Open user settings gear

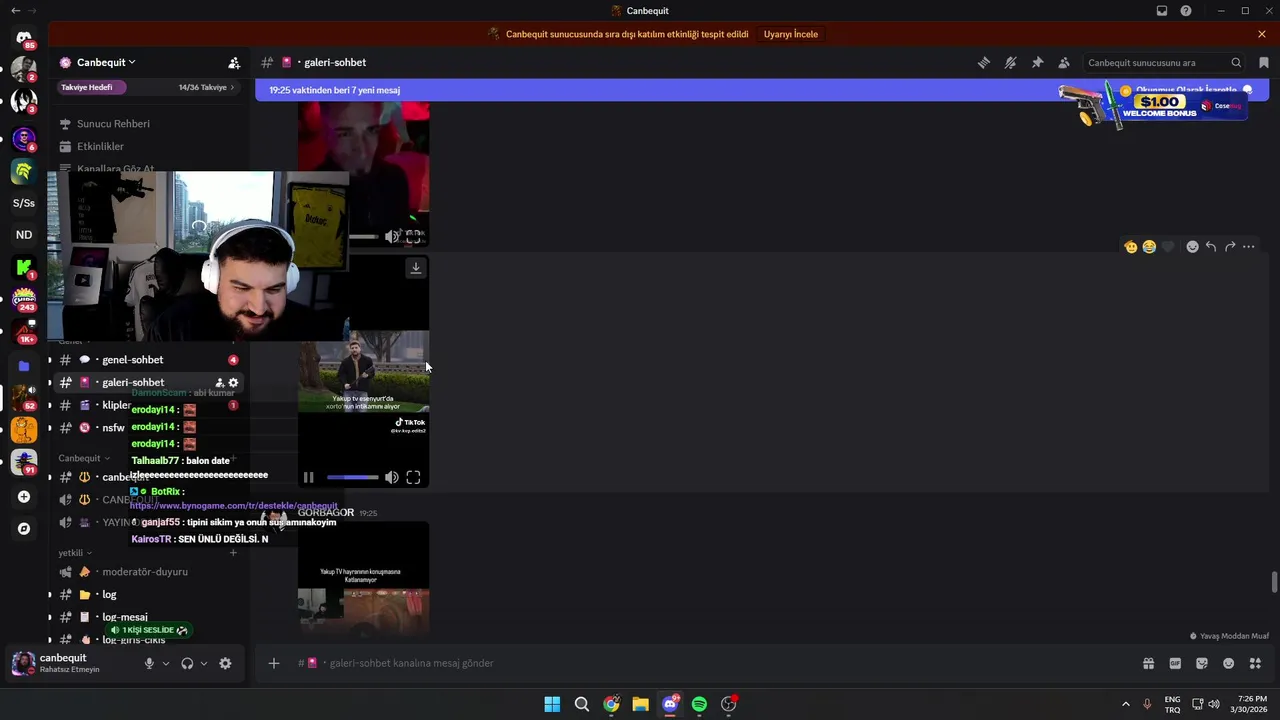tap(225, 663)
